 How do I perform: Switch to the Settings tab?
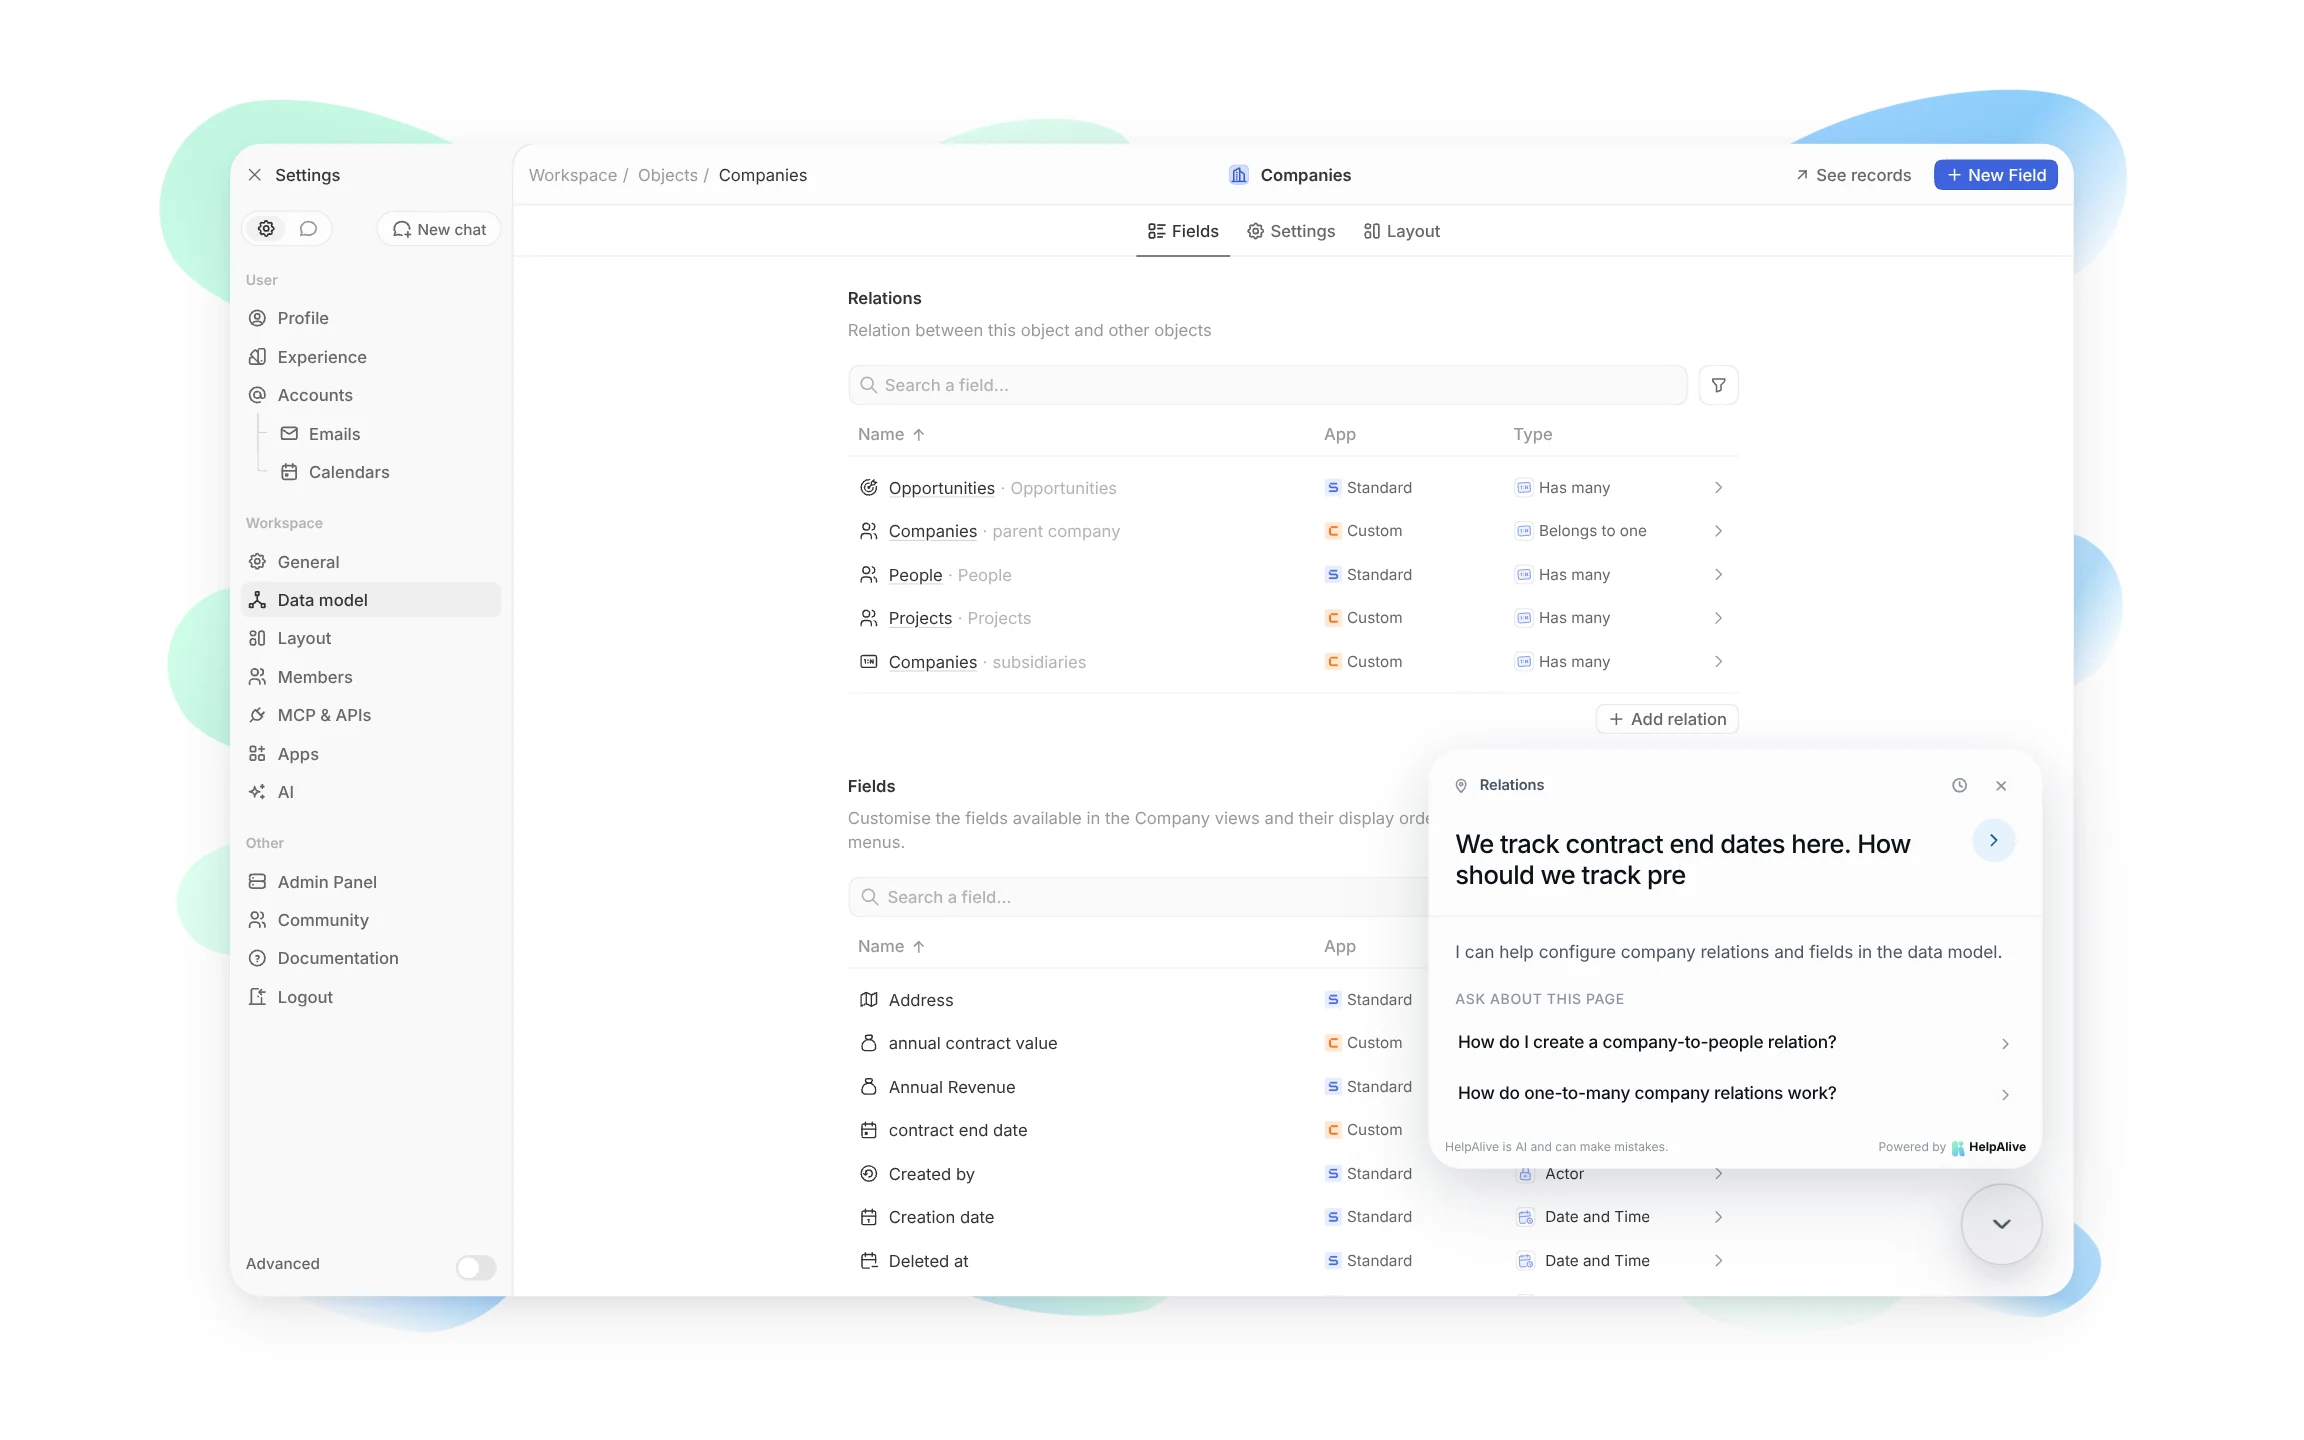click(1291, 231)
